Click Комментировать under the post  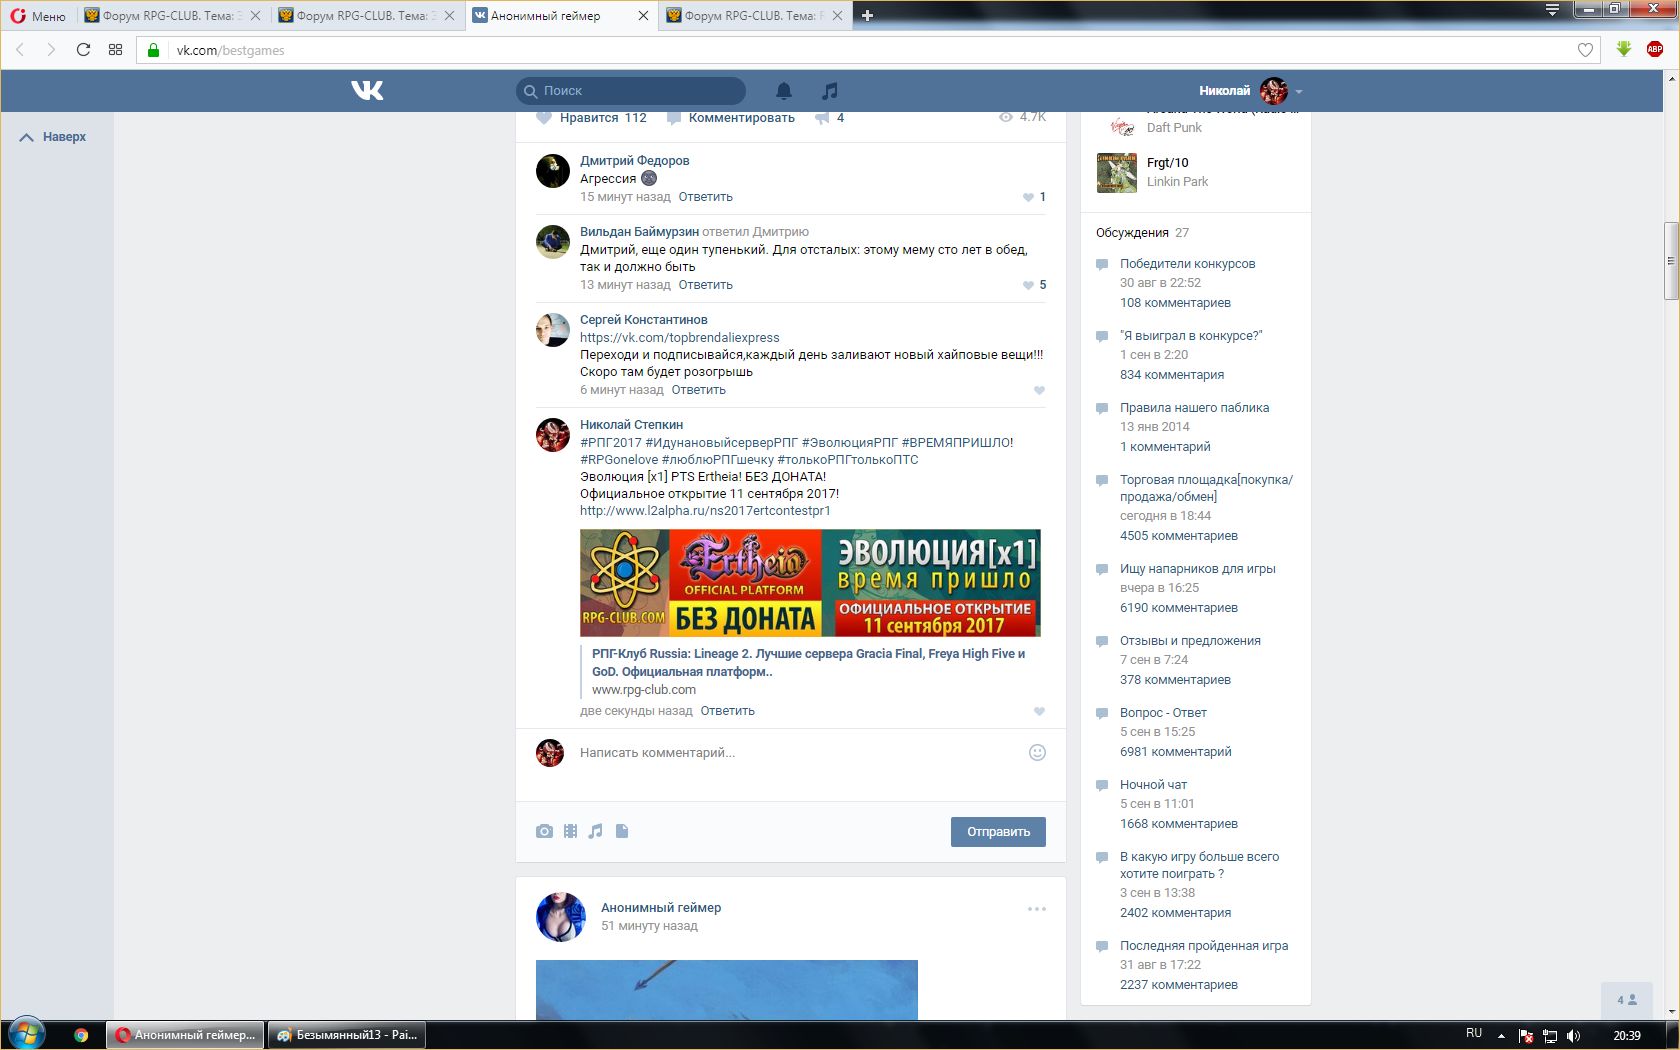coord(731,118)
